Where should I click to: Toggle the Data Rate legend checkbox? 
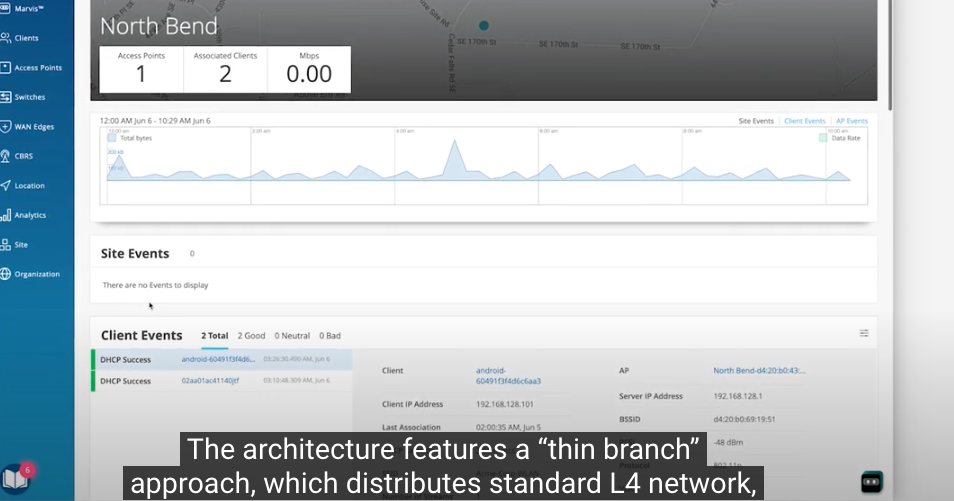[x=823, y=138]
